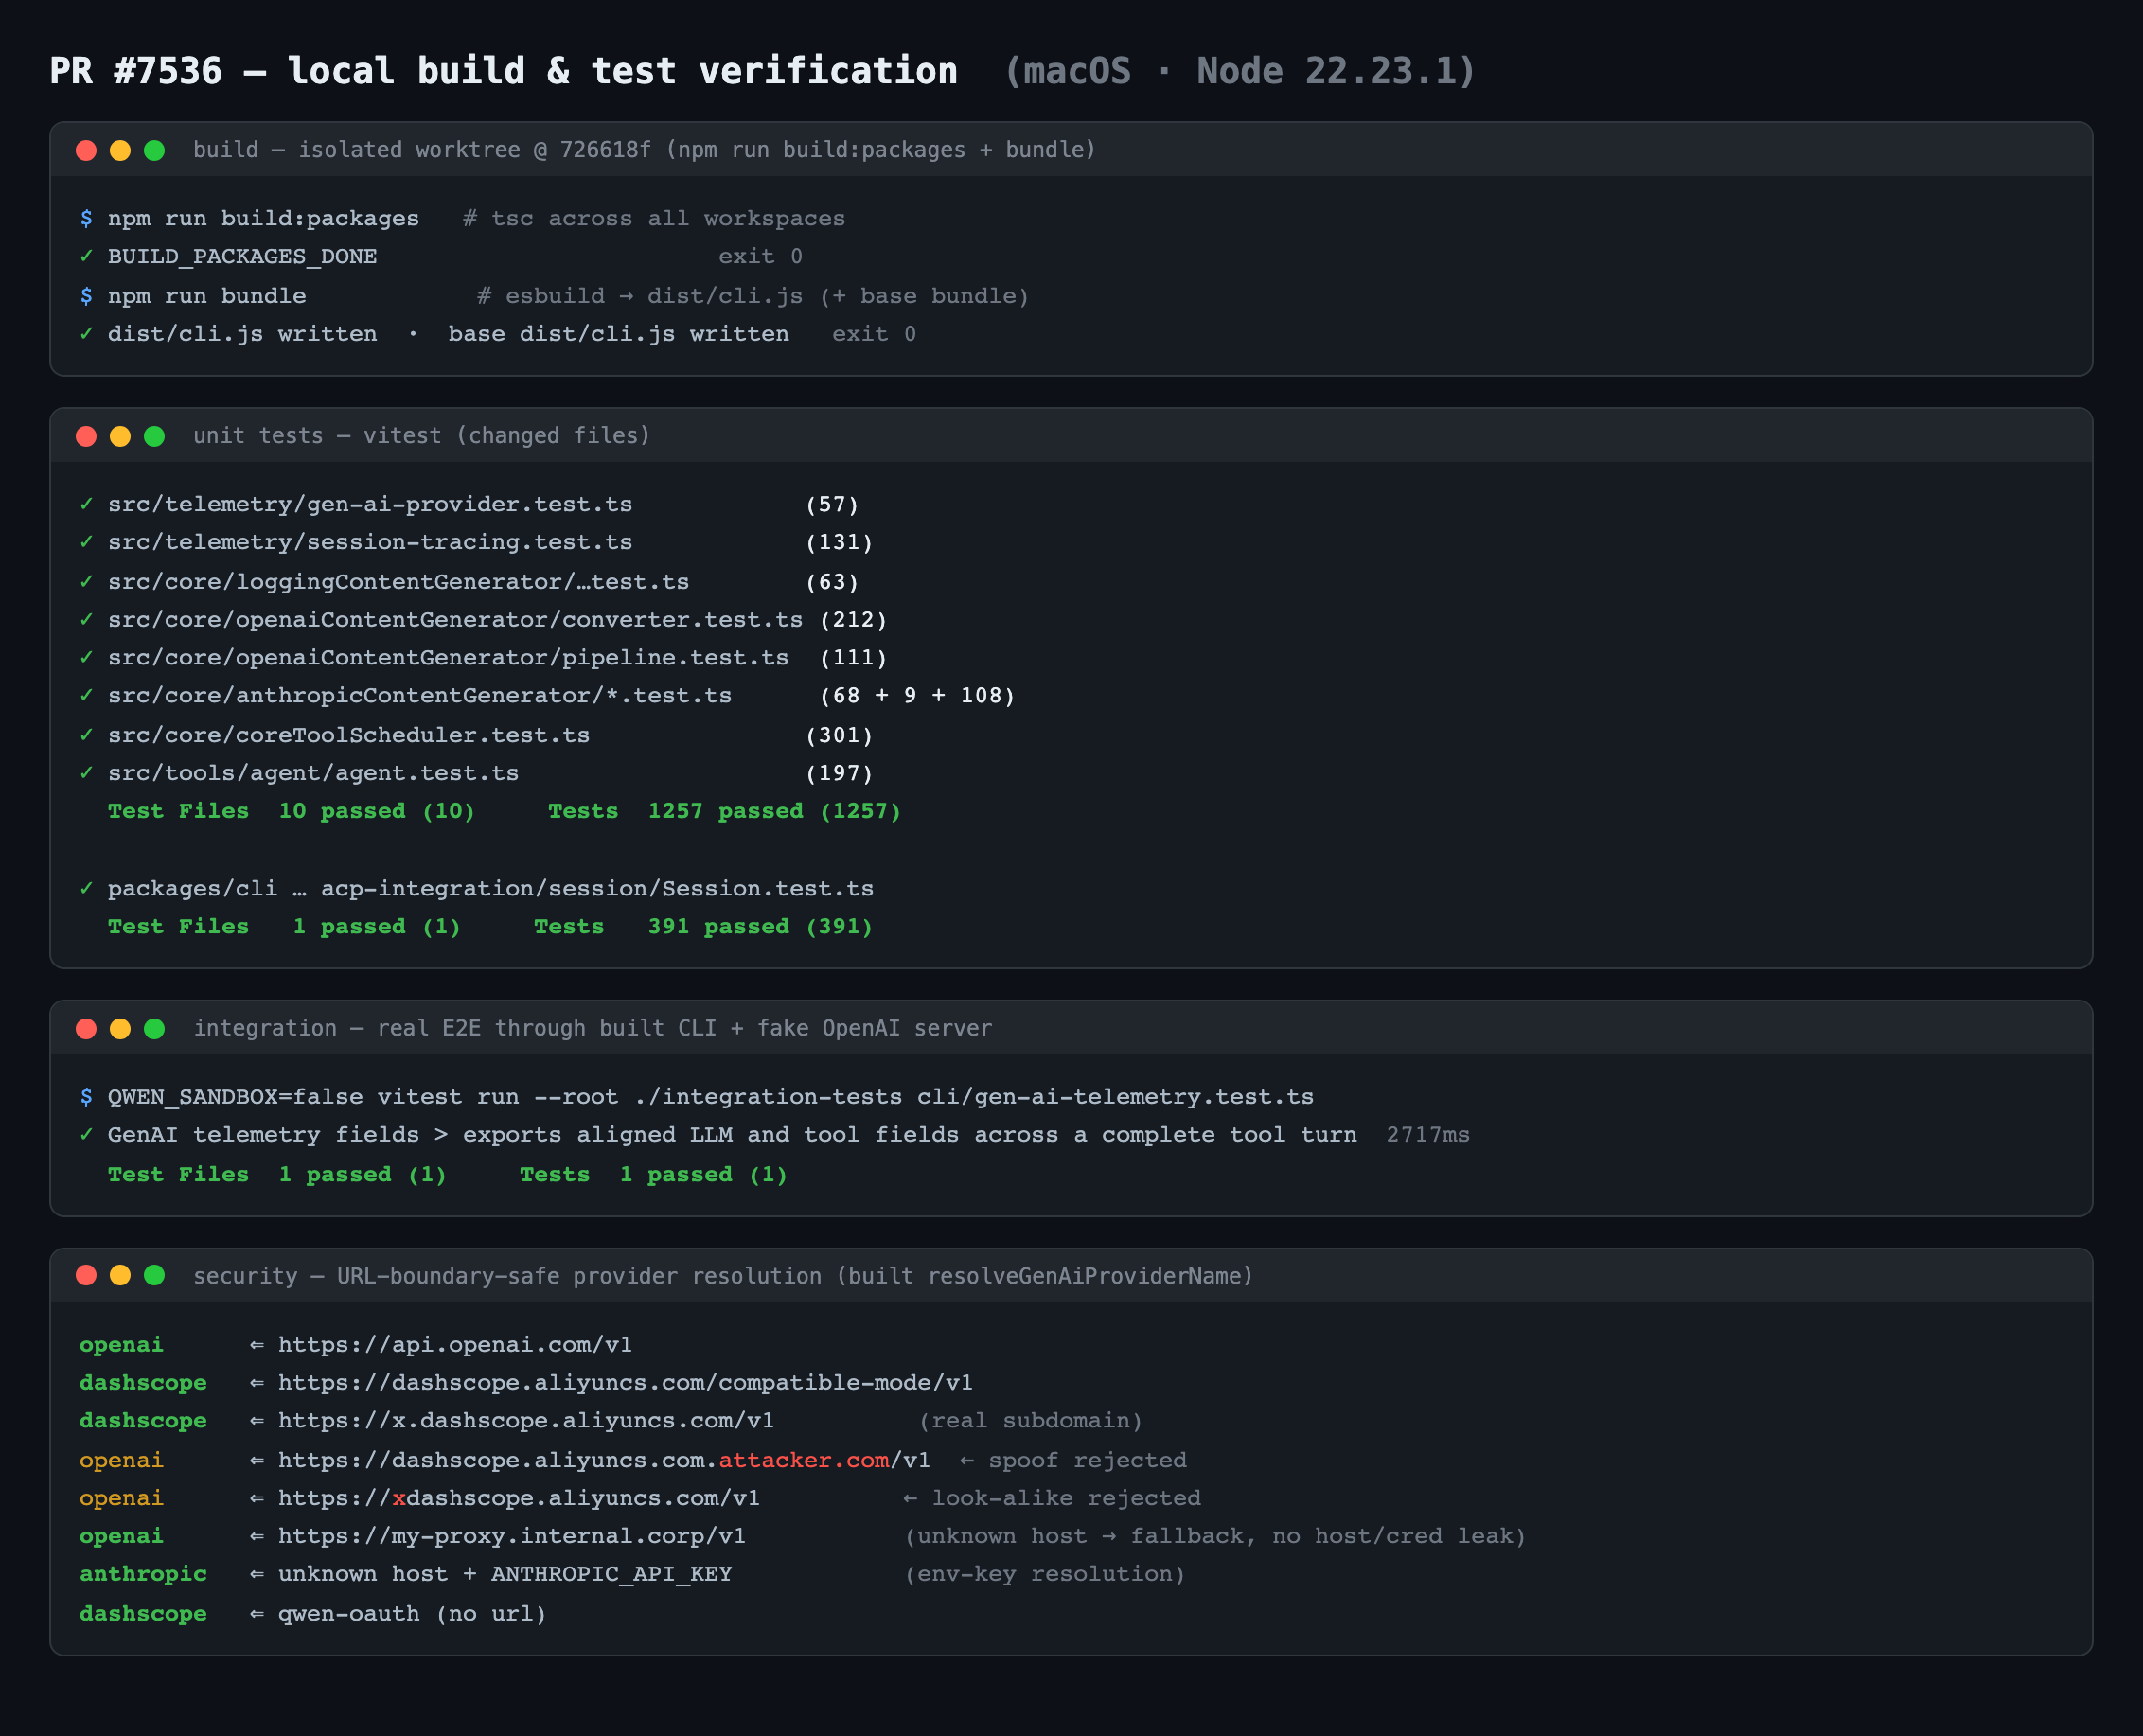
Task: Click the yellow dot on the security panel
Action: (x=120, y=1275)
